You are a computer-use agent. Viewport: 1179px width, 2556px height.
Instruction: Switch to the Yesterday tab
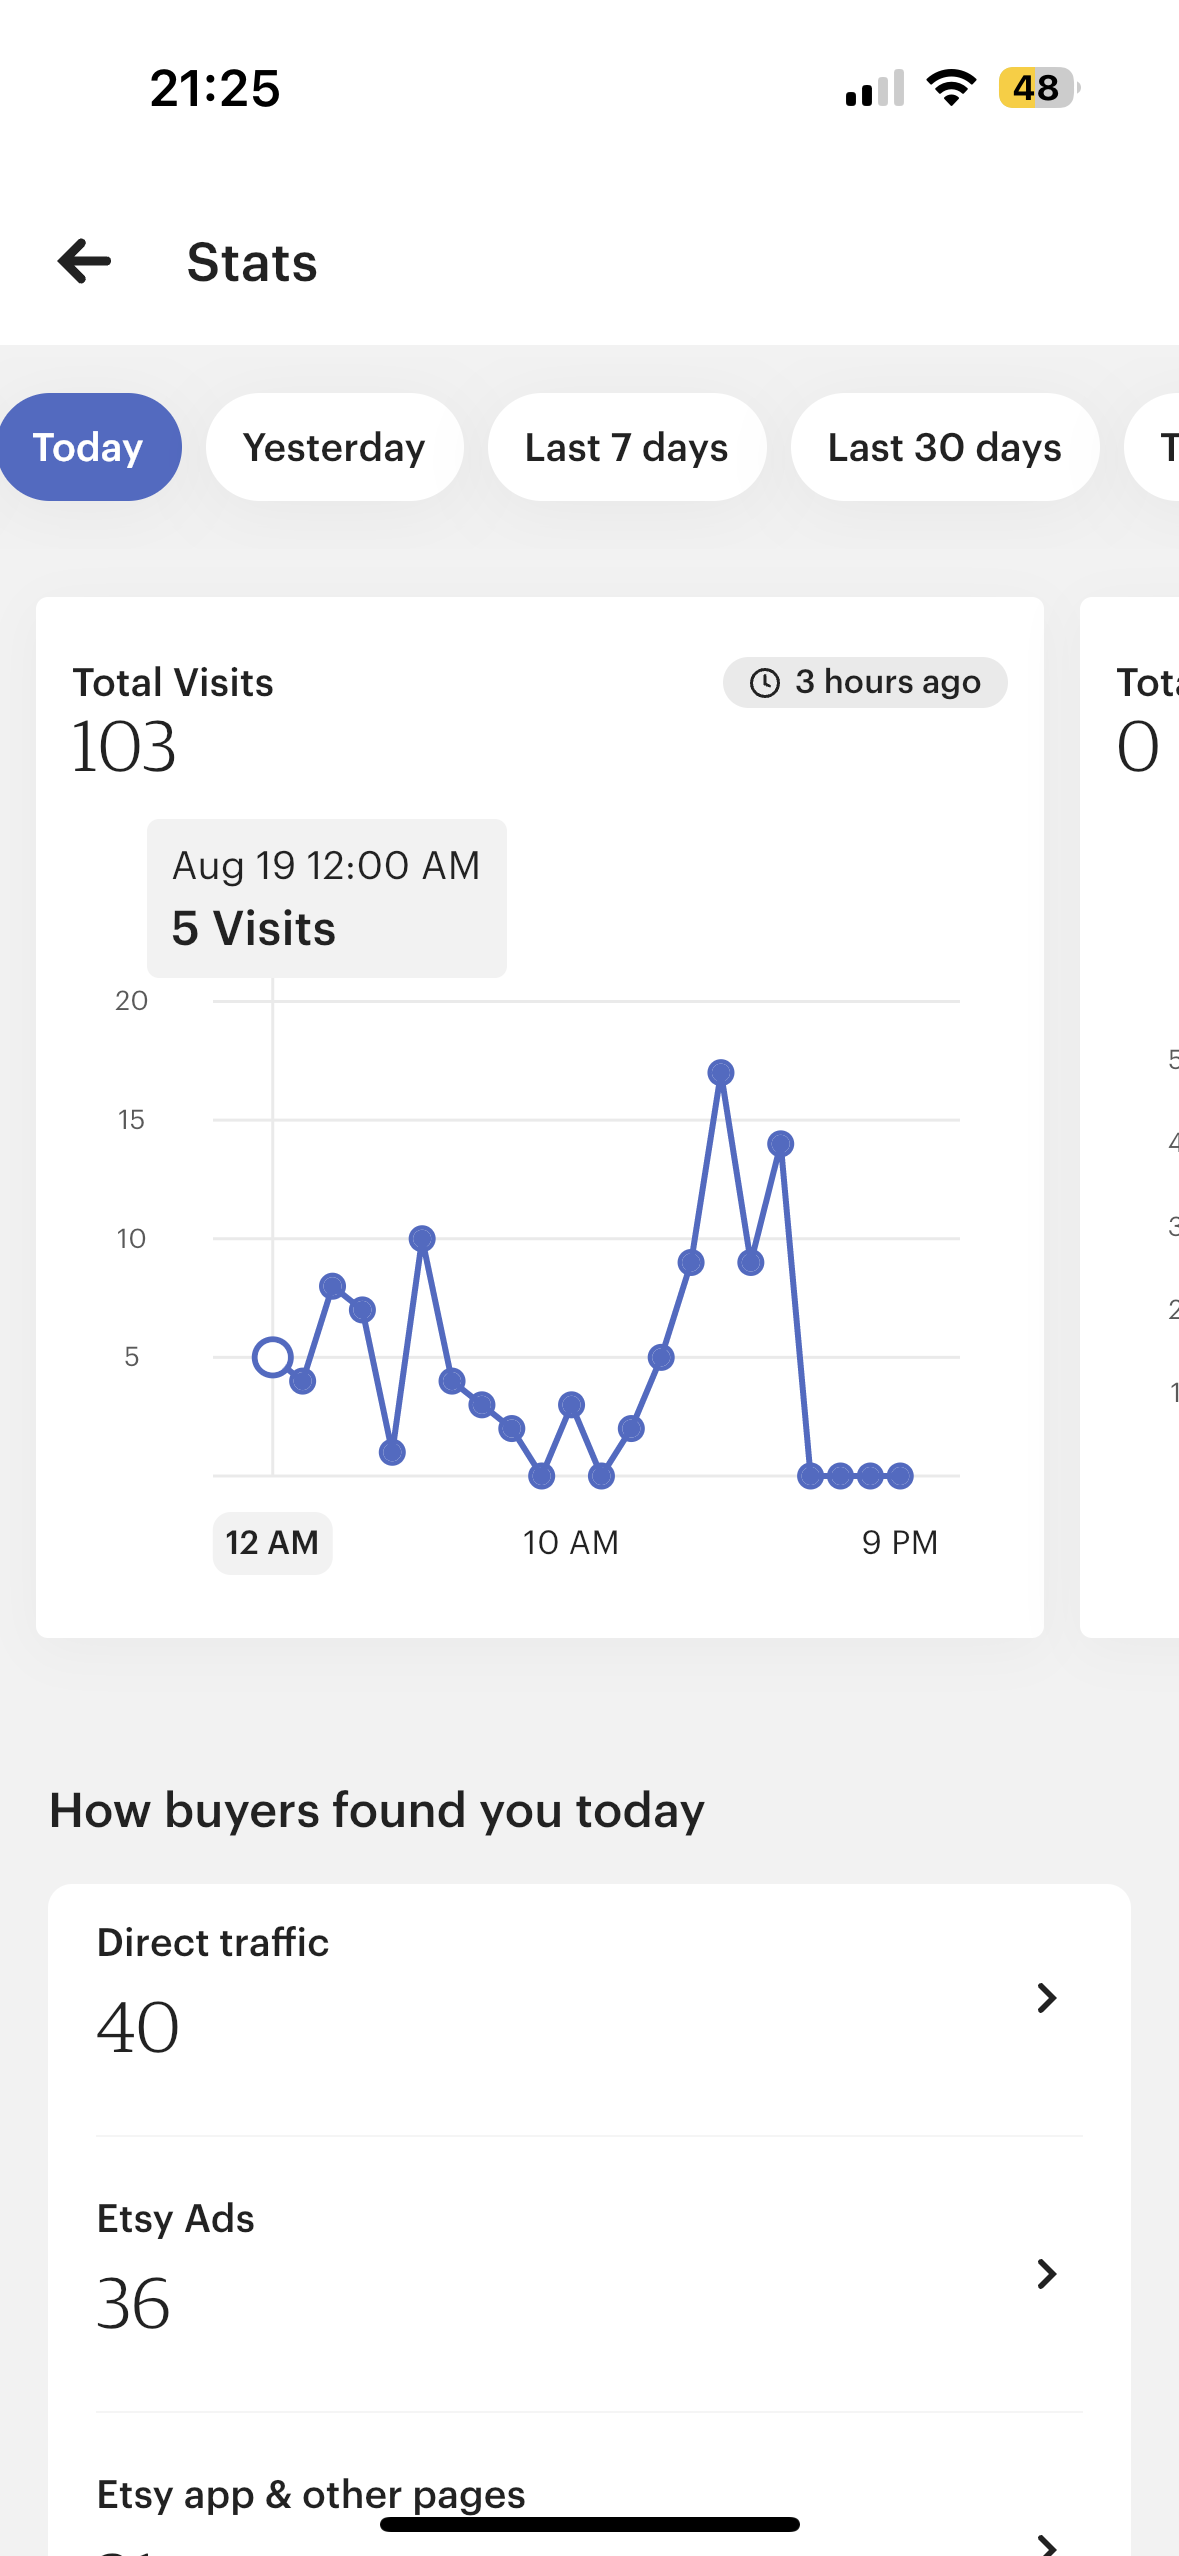[x=334, y=447]
